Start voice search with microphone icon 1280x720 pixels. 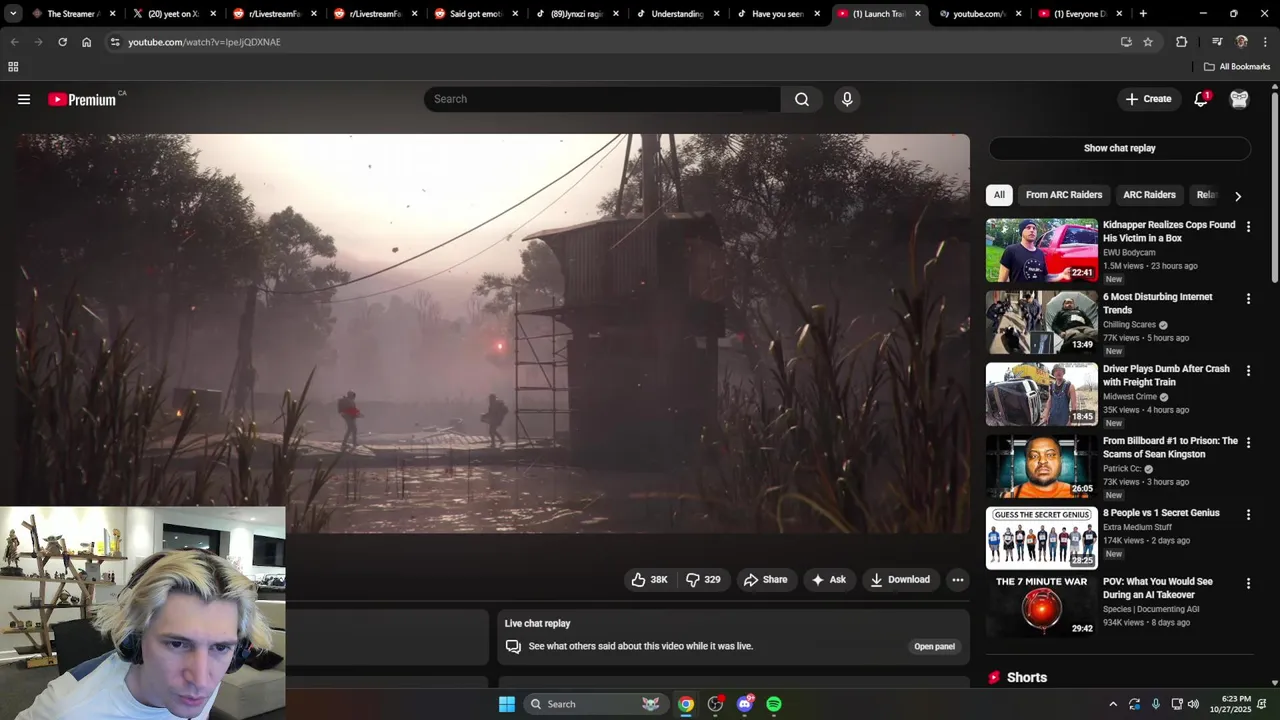(847, 99)
